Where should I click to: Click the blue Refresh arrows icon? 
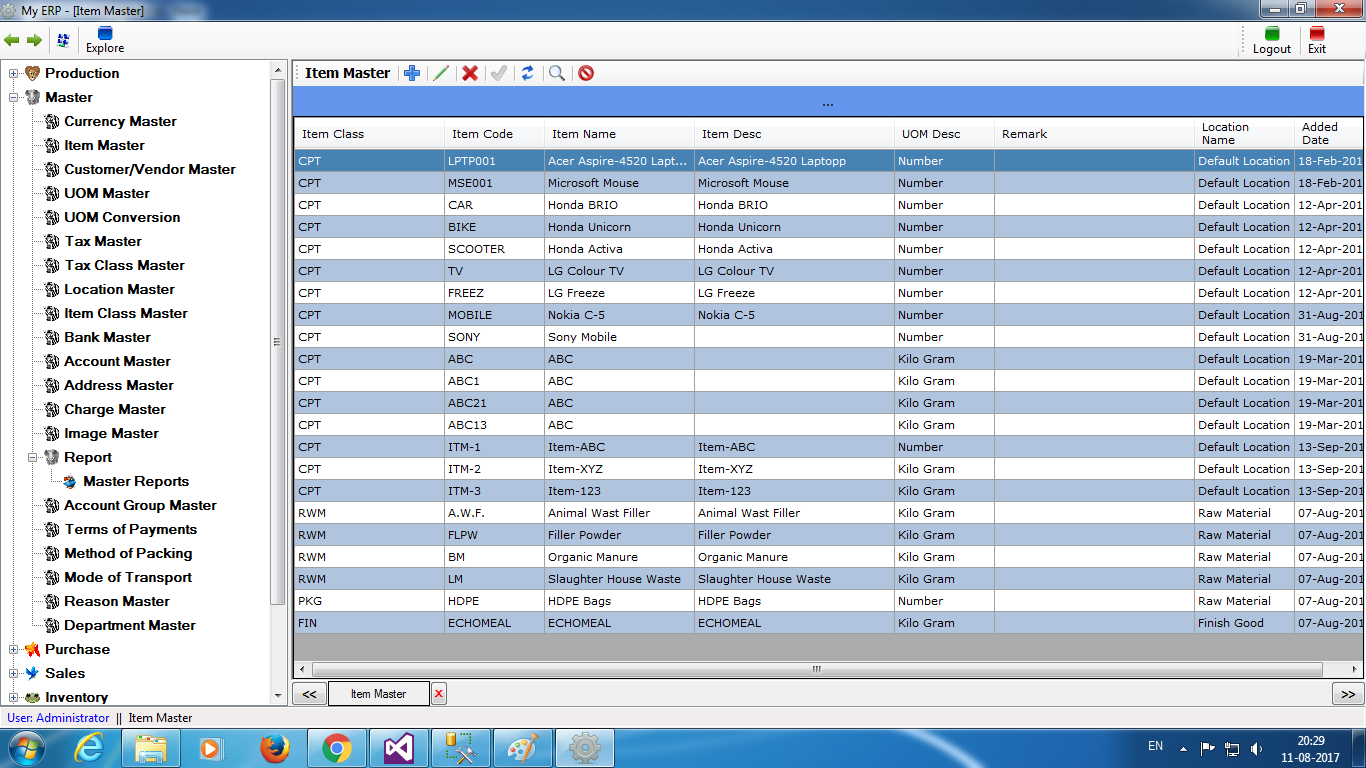(527, 73)
